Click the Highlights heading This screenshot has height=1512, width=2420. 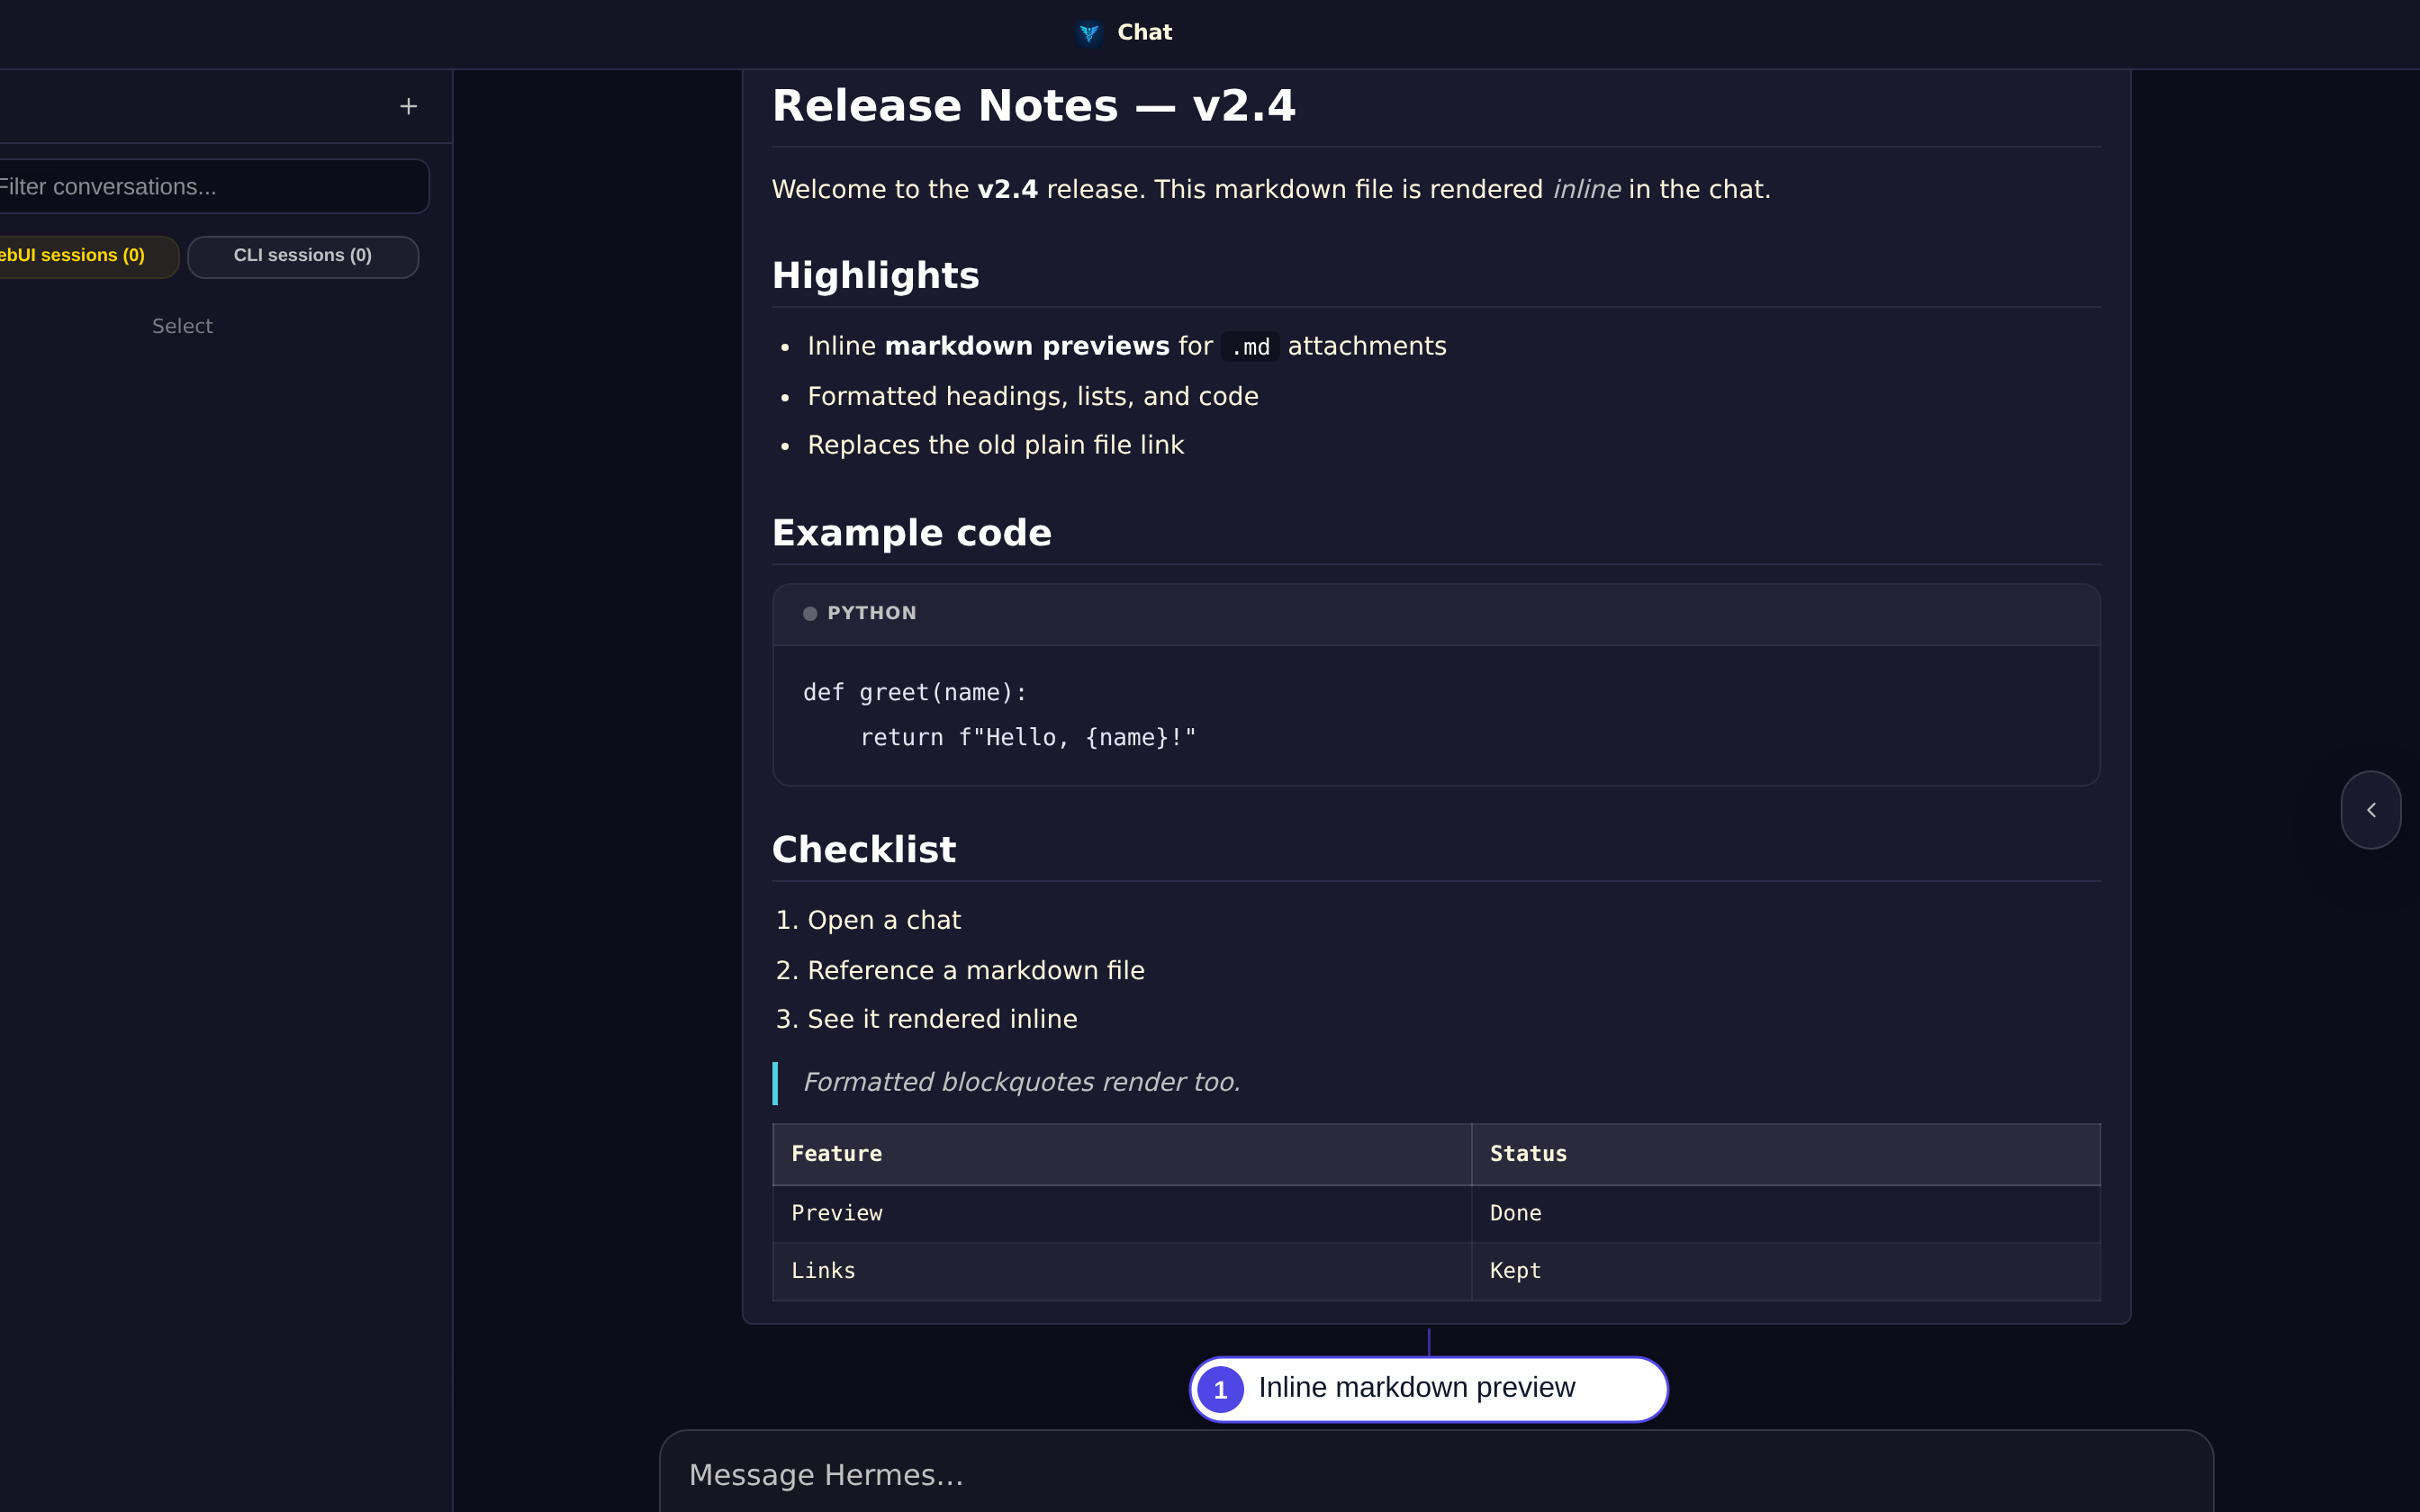pos(875,275)
